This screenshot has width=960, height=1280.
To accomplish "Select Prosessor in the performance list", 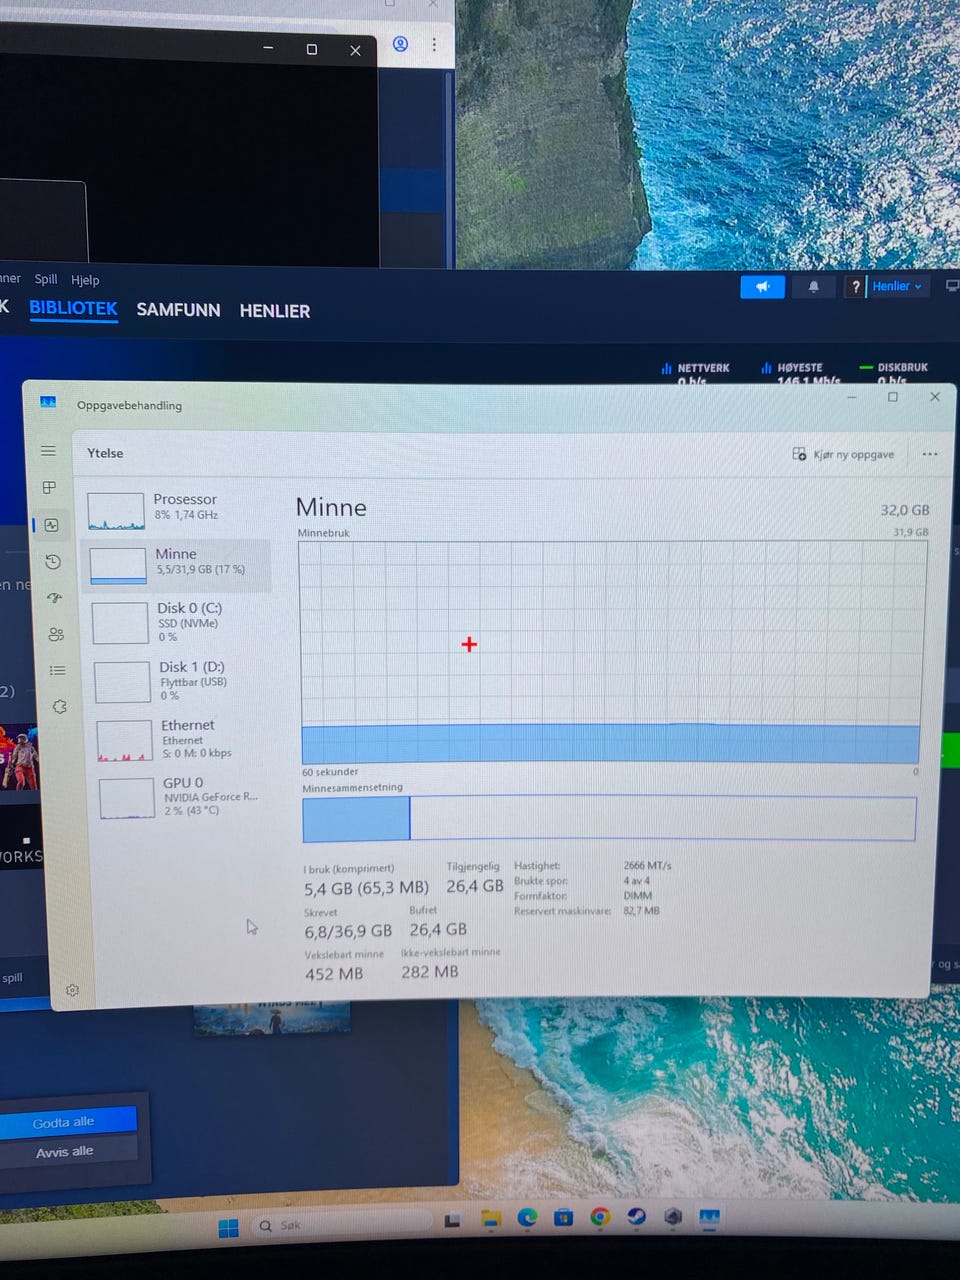I will pos(176,508).
